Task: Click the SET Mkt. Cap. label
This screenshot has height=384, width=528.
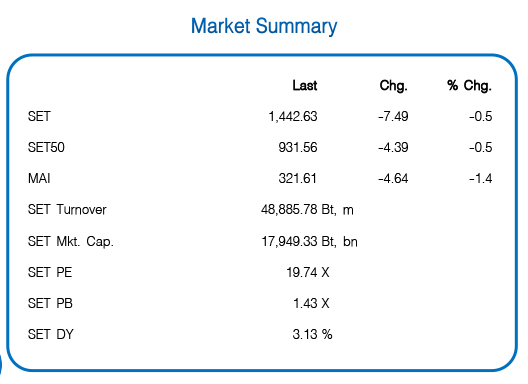Action: pyautogui.click(x=71, y=242)
